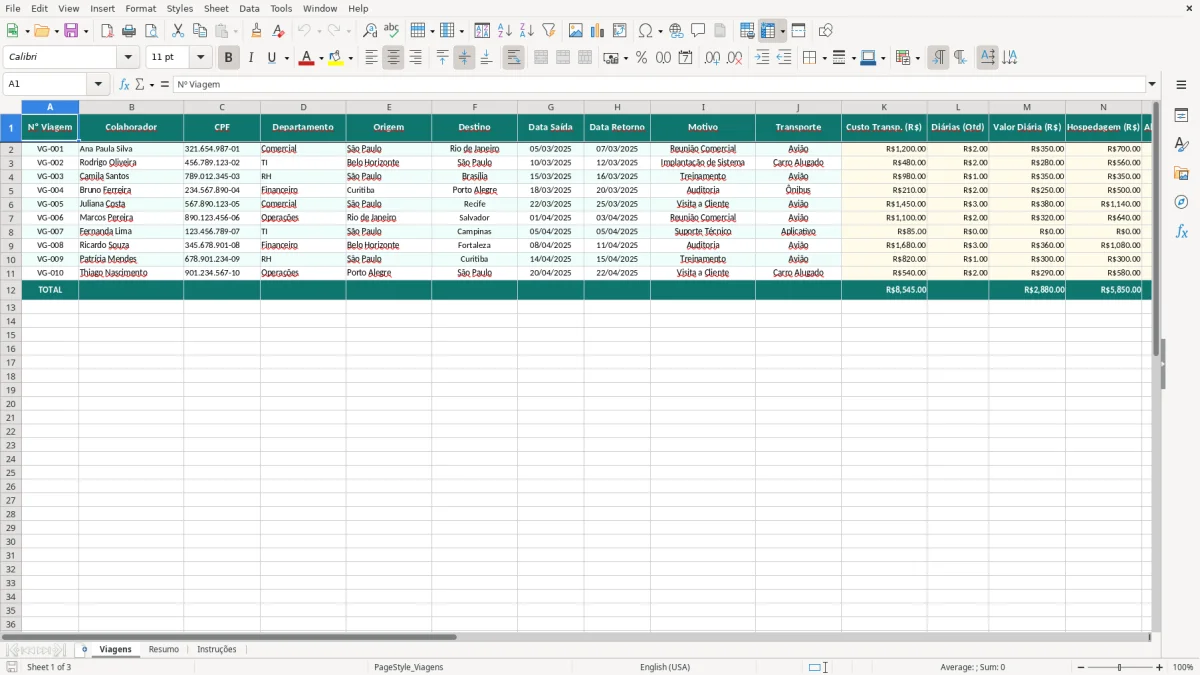Toggle Underline formatting
This screenshot has height=675, width=1200.
(x=271, y=58)
